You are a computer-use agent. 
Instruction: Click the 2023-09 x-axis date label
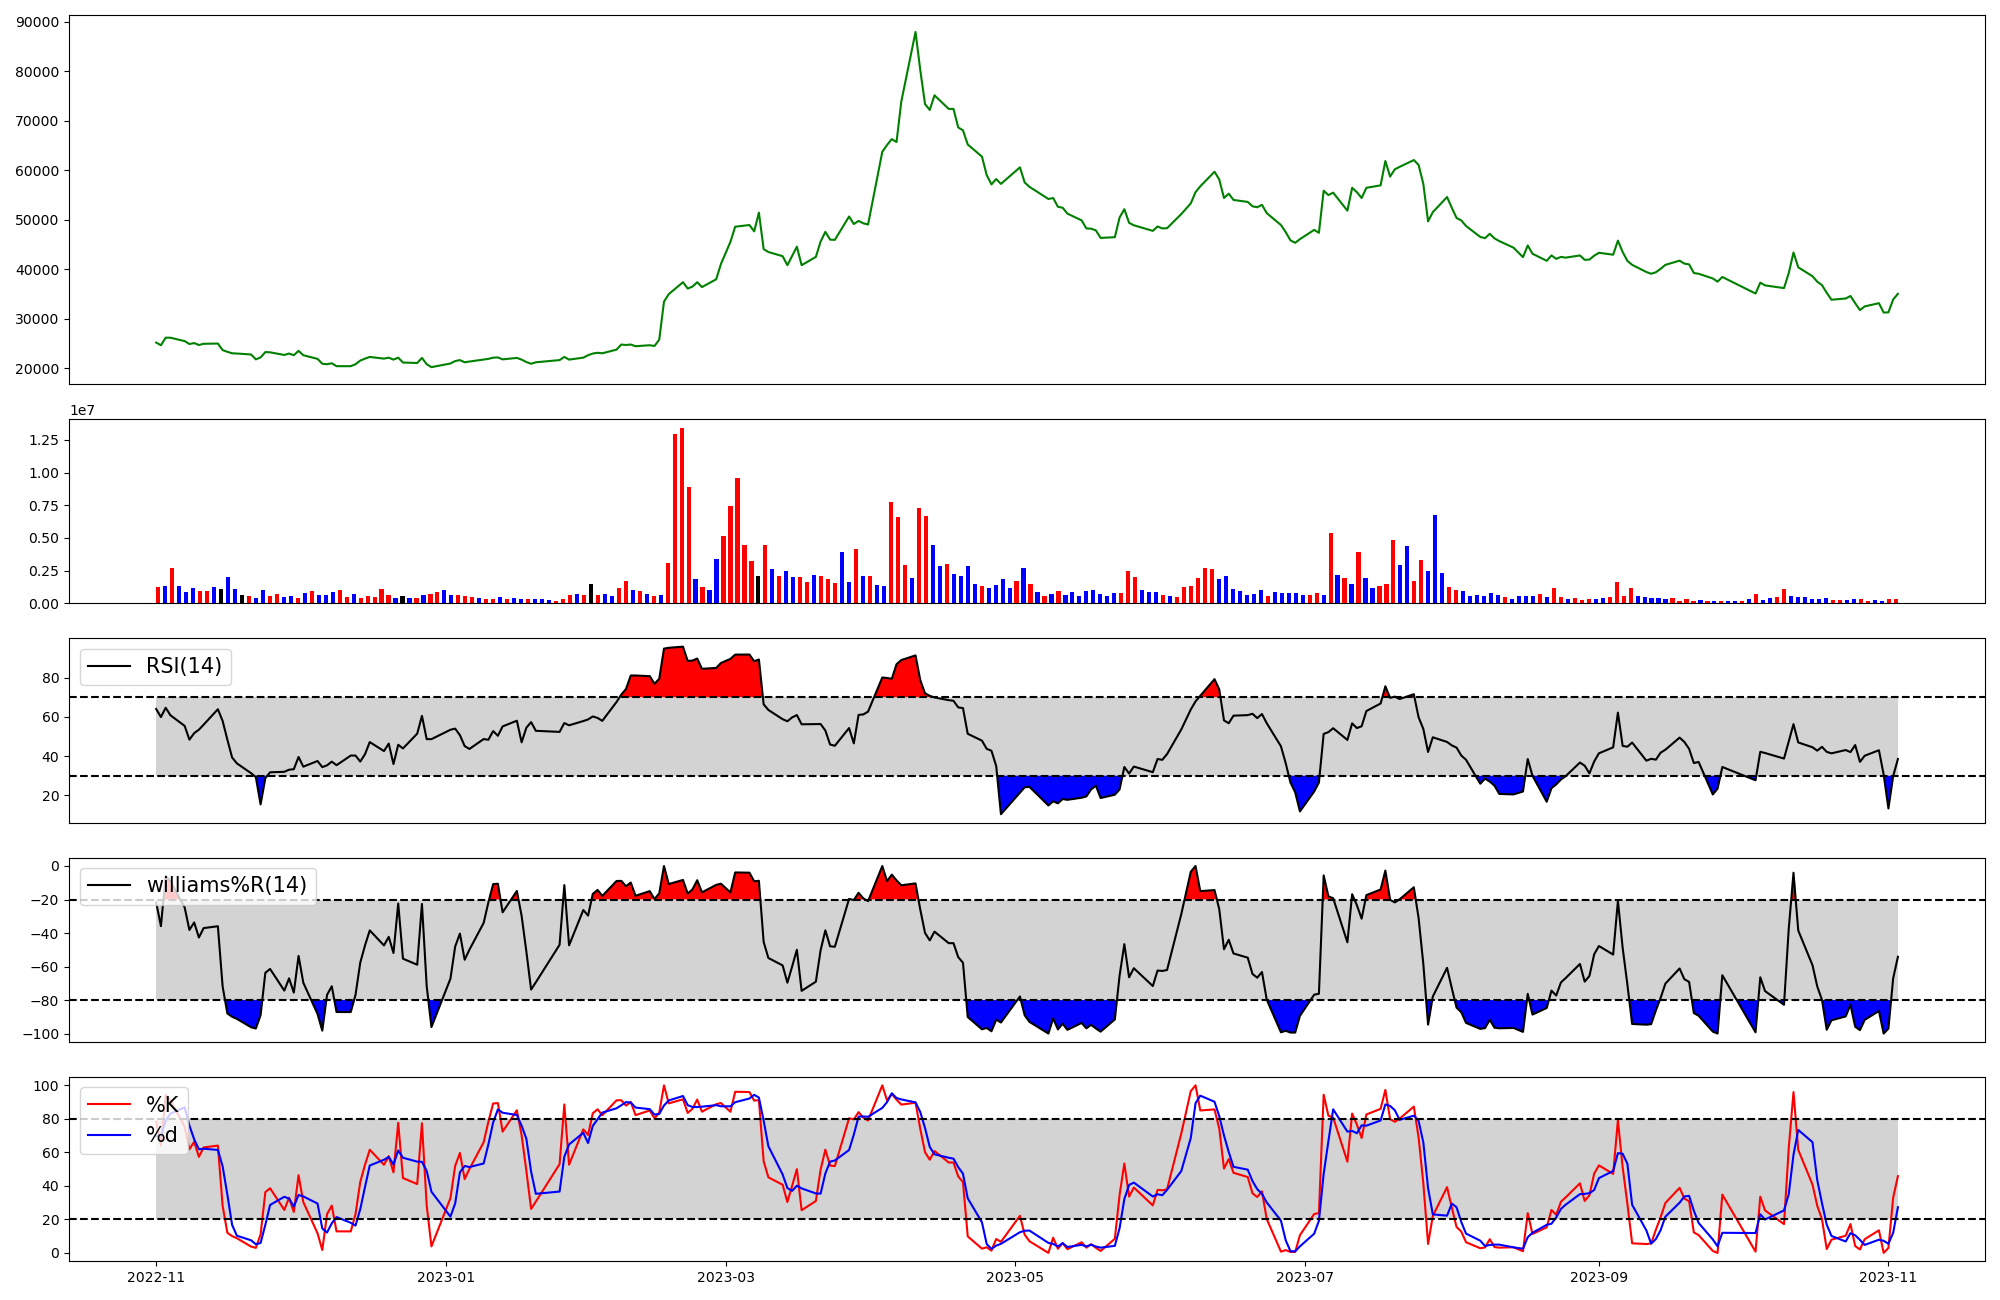point(1598,1277)
